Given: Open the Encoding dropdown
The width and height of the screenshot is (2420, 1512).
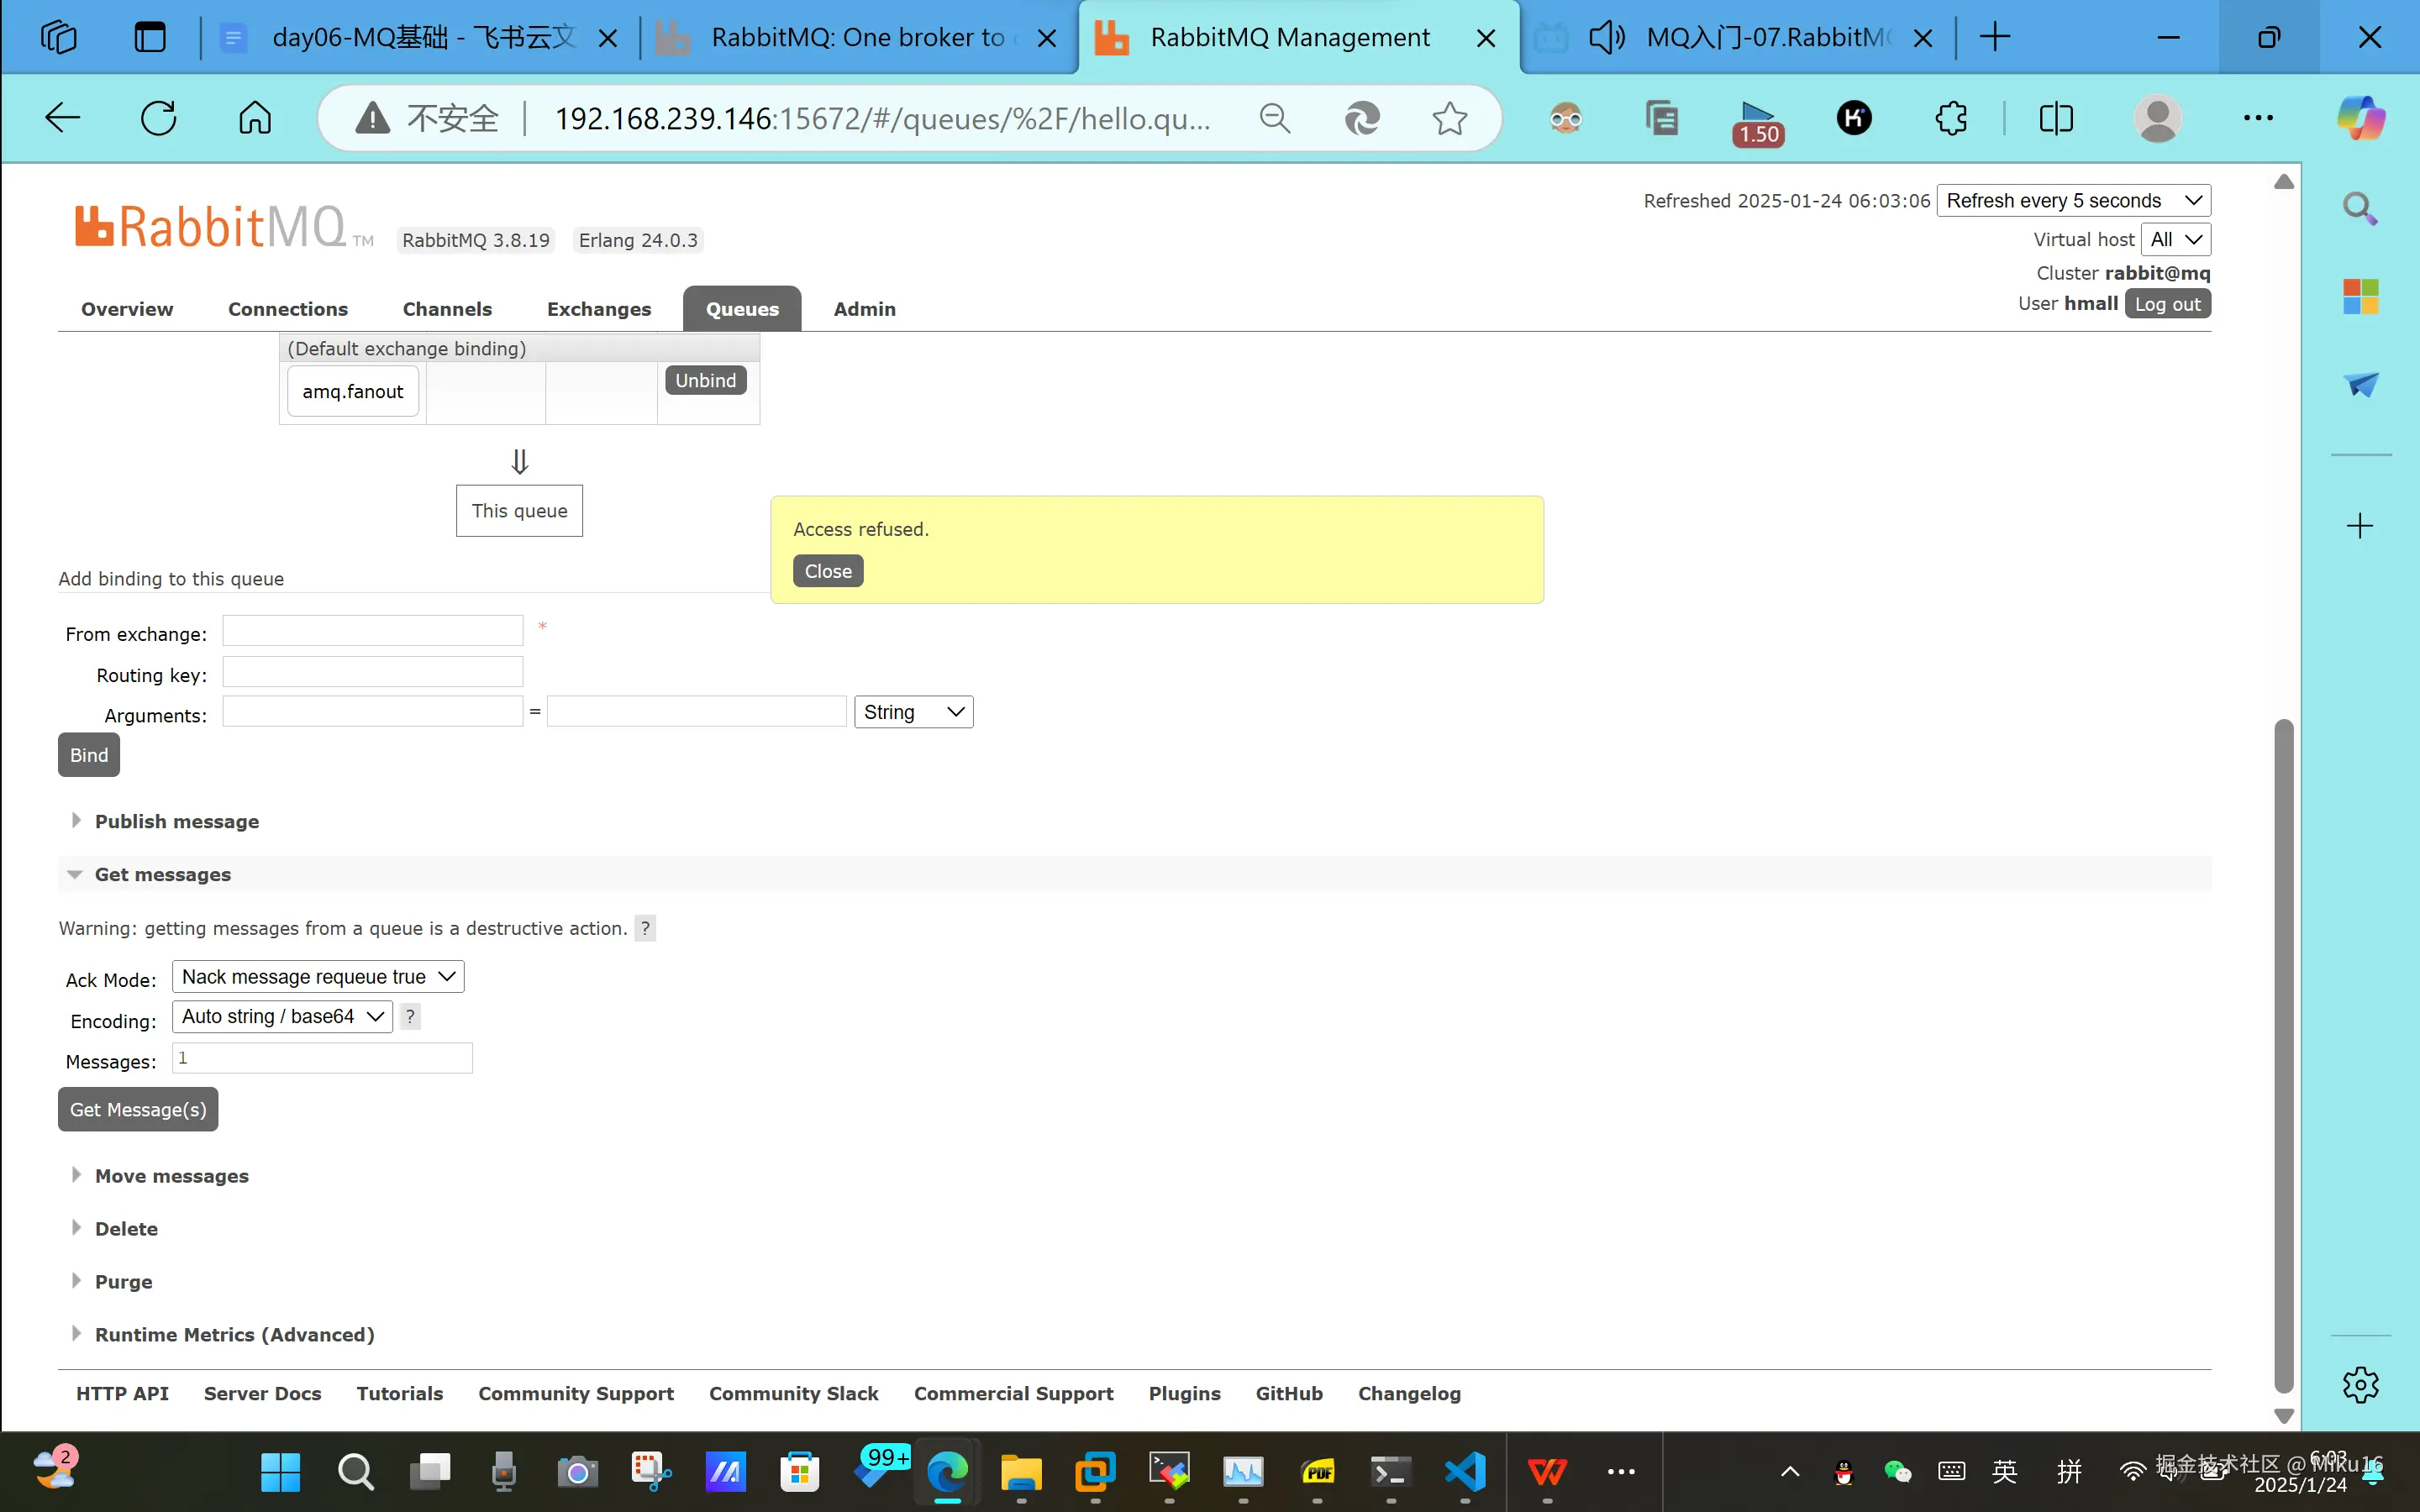Looking at the screenshot, I should pyautogui.click(x=282, y=1017).
